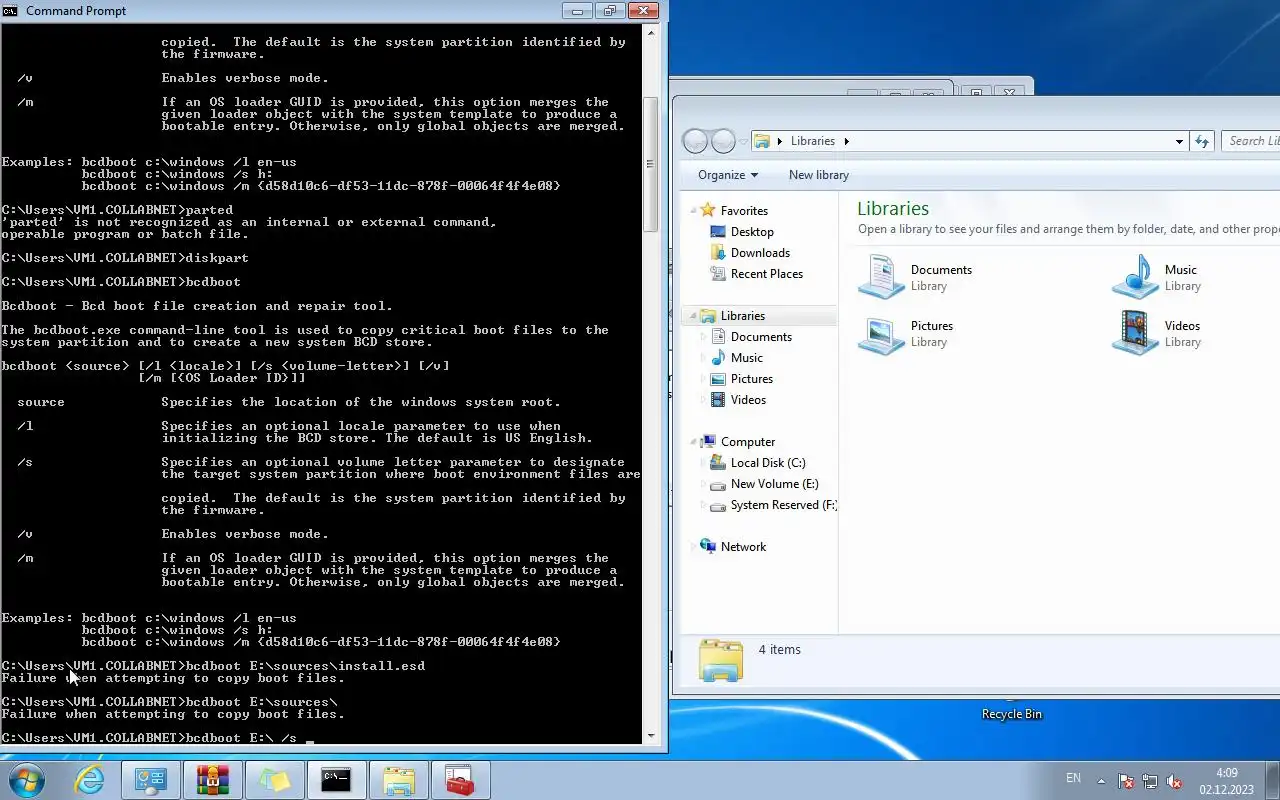Screen dimensions: 1280x800
Task: Click the '4 items' details text
Action: point(779,650)
